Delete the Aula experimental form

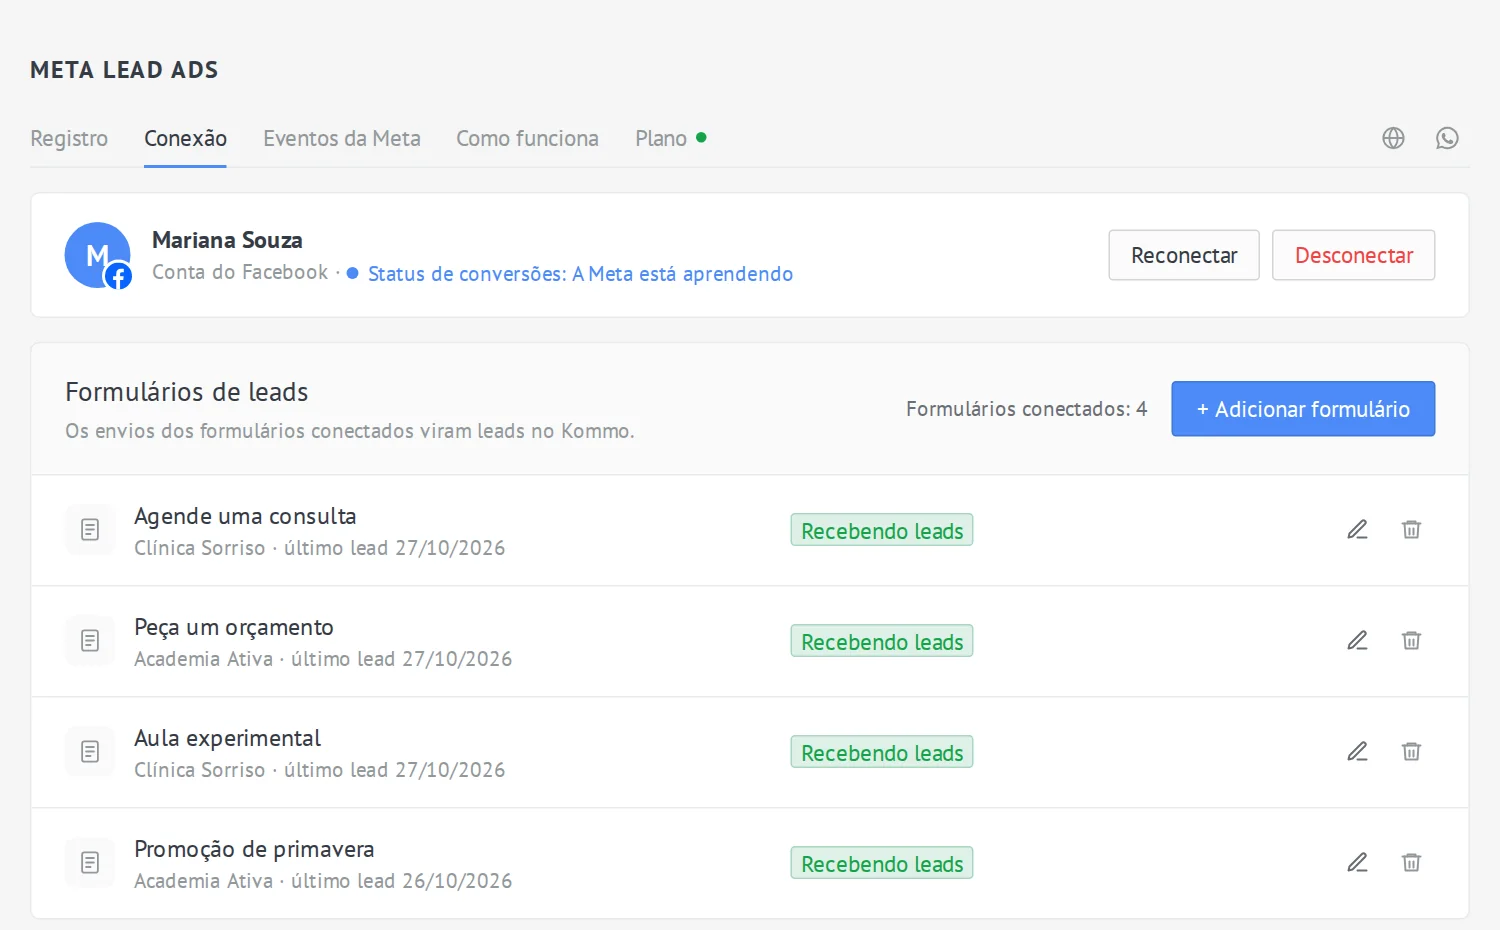coord(1411,751)
